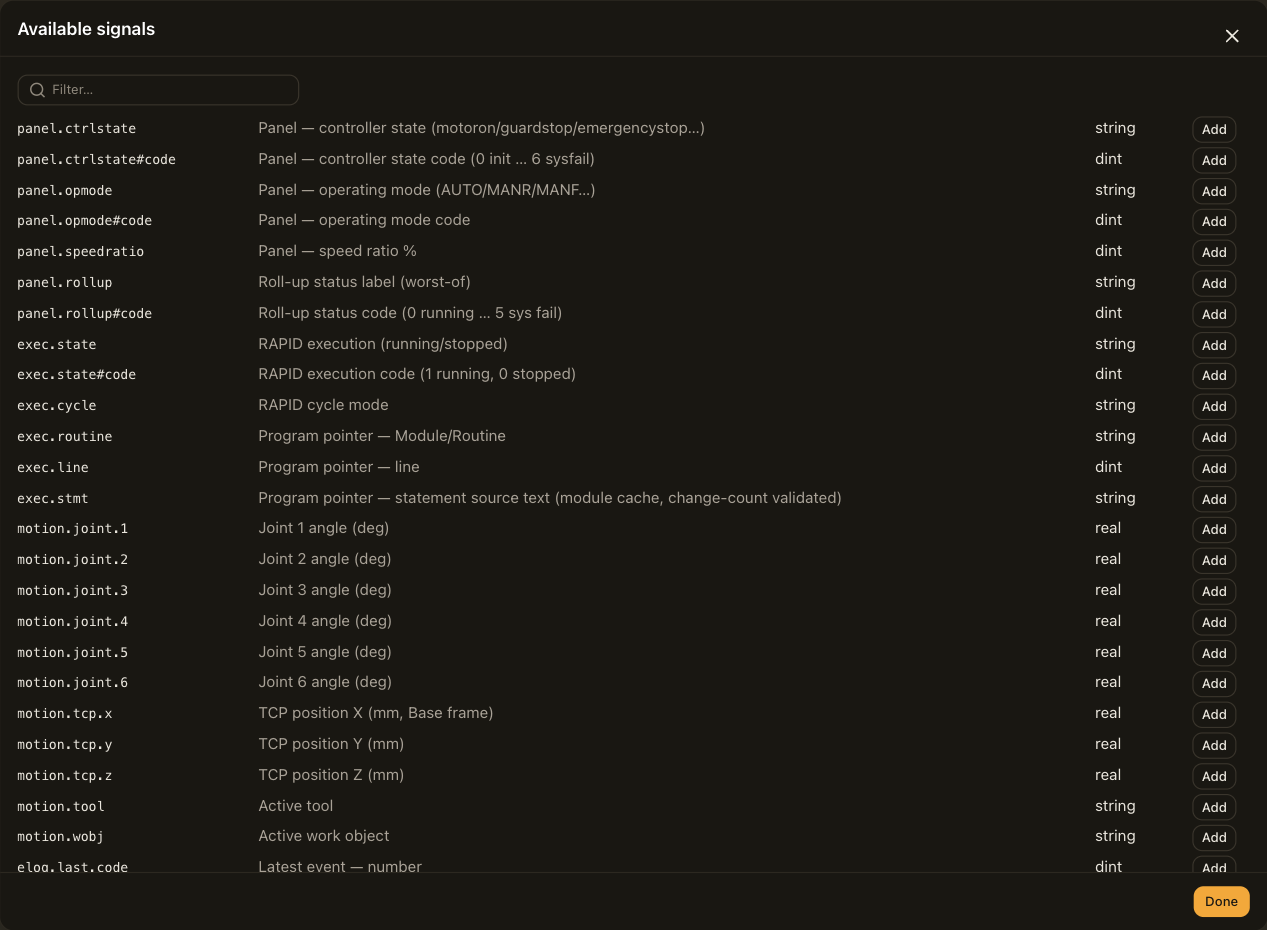This screenshot has width=1267, height=930.
Task: Add the panel.ctrlstate signal
Action: (x=1214, y=129)
